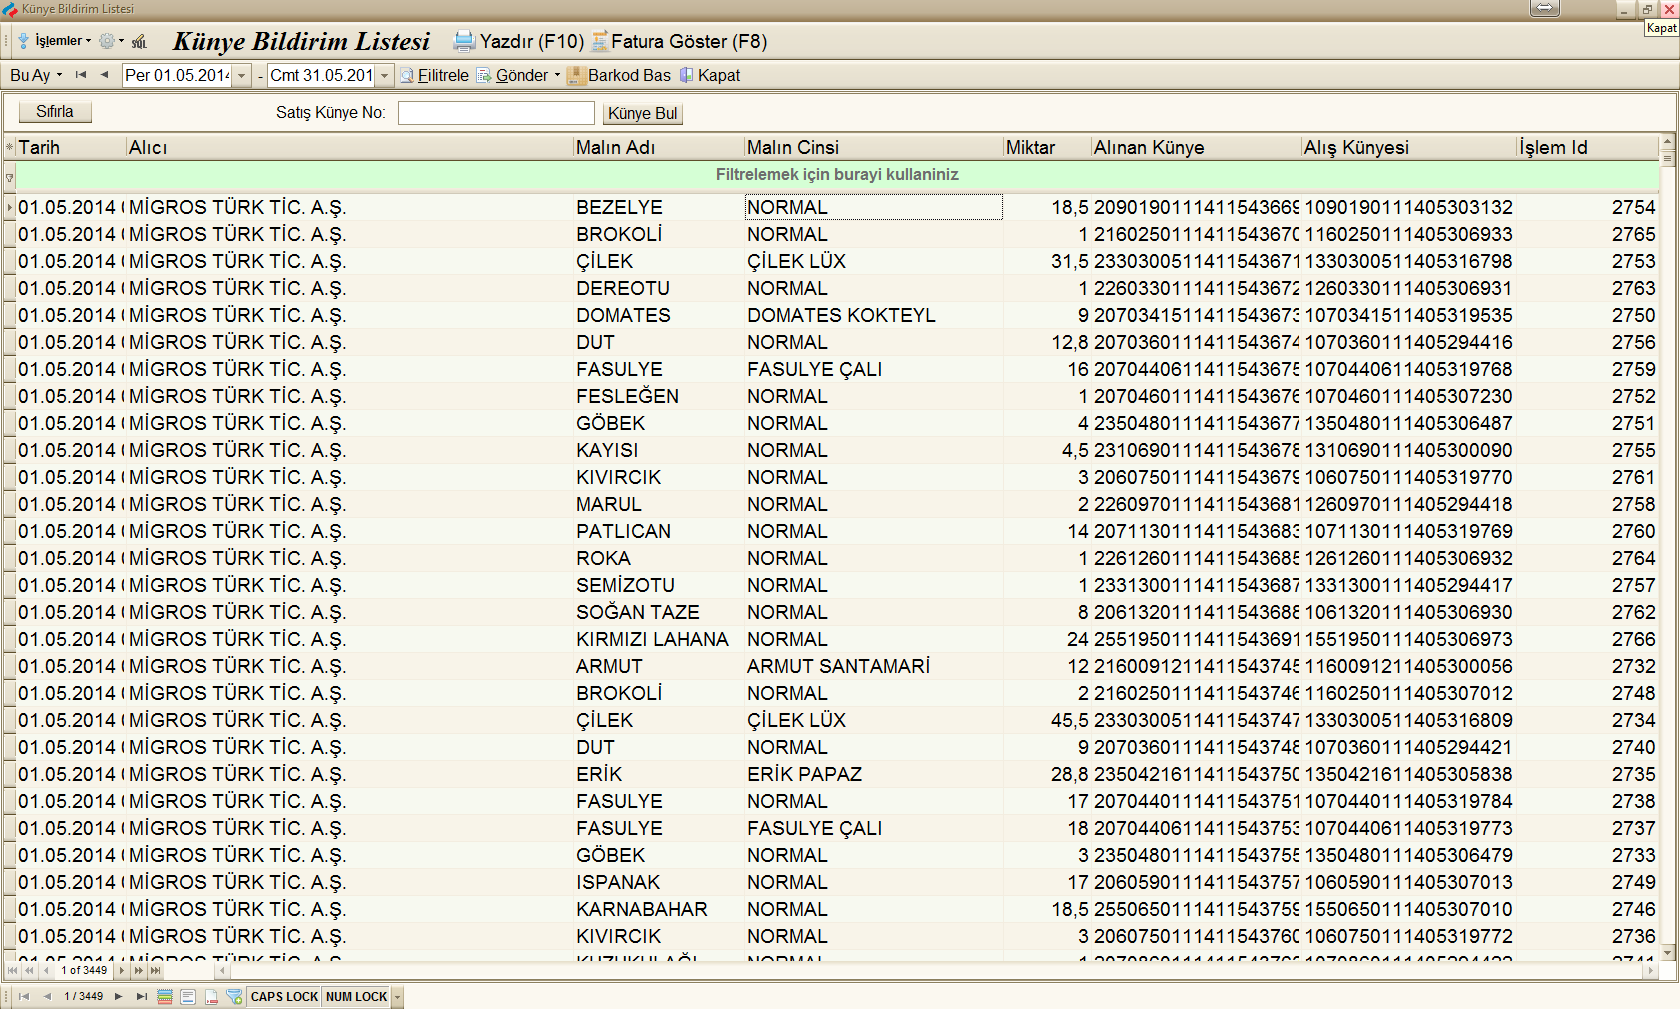Viewport: 1680px width, 1009px height.
Task: Click the Gönder send button
Action: click(512, 75)
